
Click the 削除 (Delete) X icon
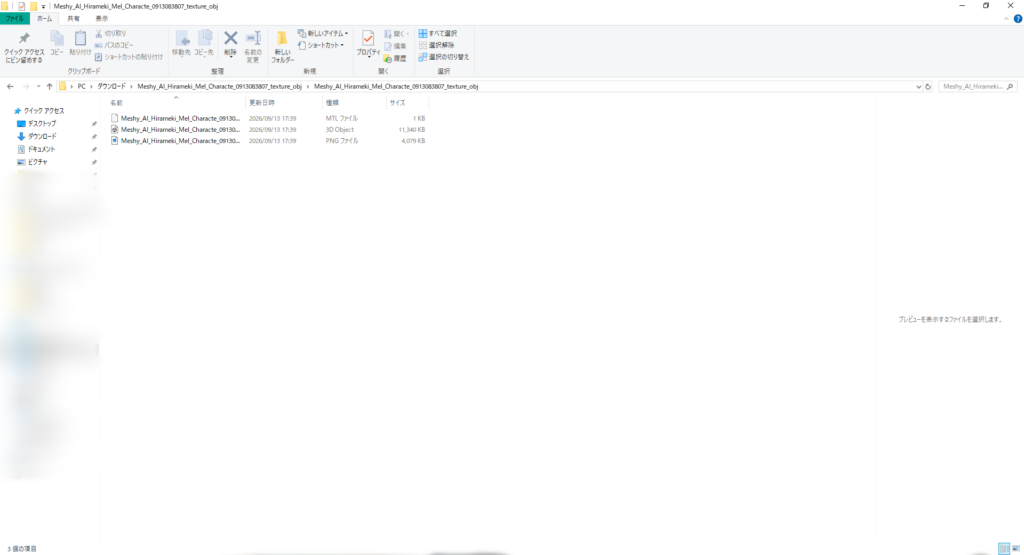(230, 43)
